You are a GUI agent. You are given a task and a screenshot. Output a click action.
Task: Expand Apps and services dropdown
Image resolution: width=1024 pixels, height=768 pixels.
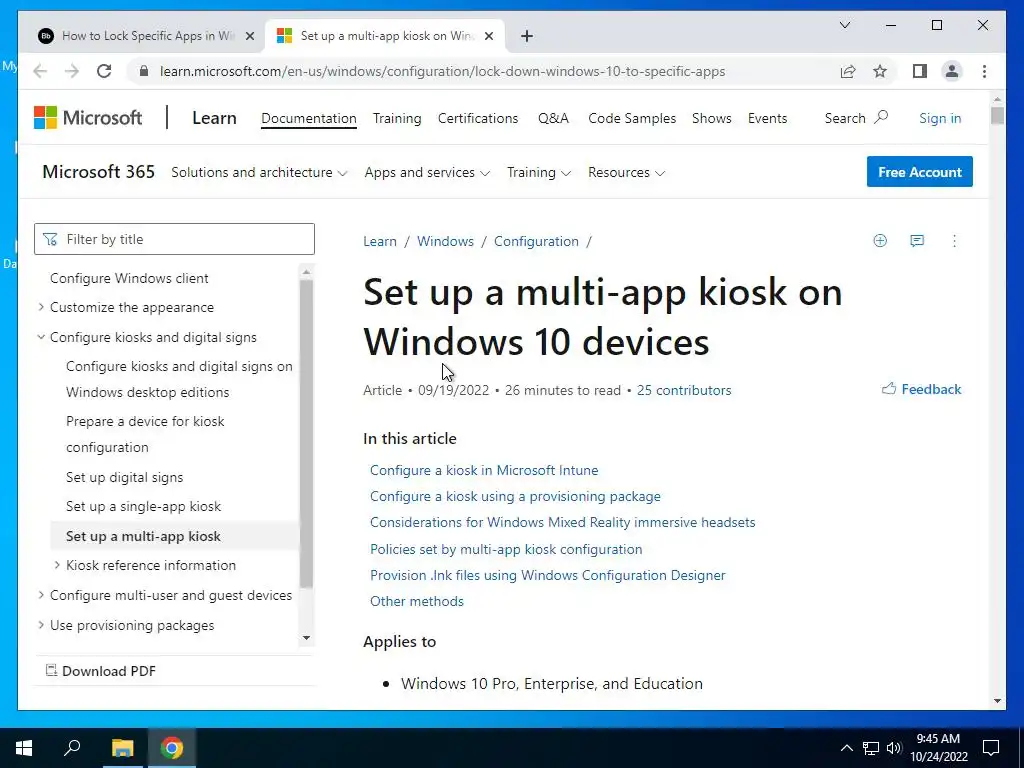[x=427, y=172]
